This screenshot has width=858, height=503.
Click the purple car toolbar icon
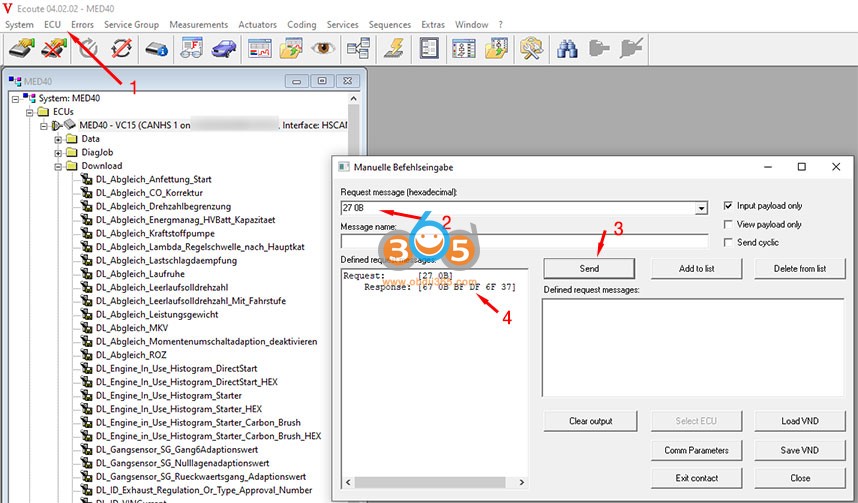(224, 49)
